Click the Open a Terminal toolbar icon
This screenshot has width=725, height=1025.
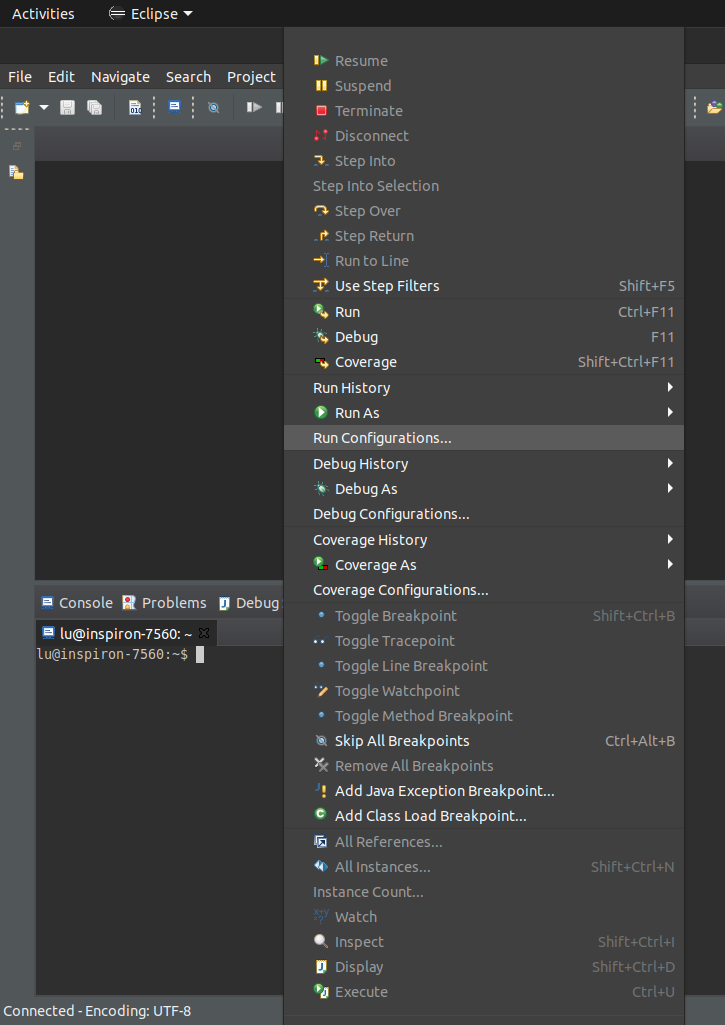point(175,107)
